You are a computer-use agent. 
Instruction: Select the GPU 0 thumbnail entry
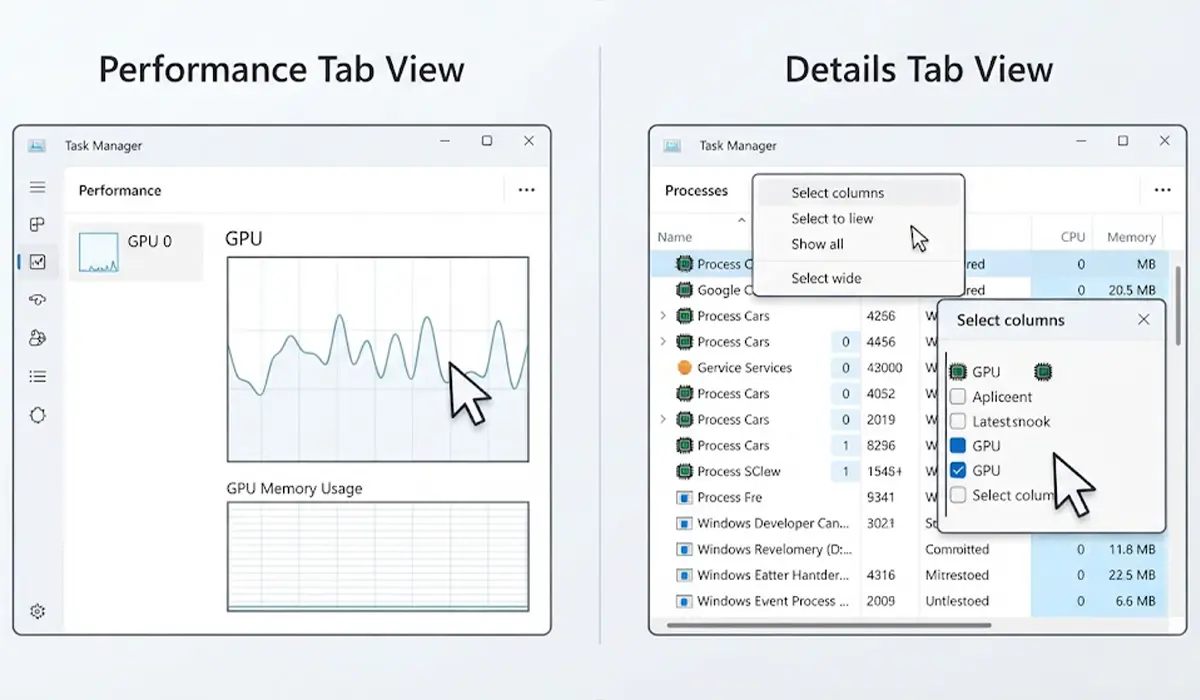click(136, 252)
